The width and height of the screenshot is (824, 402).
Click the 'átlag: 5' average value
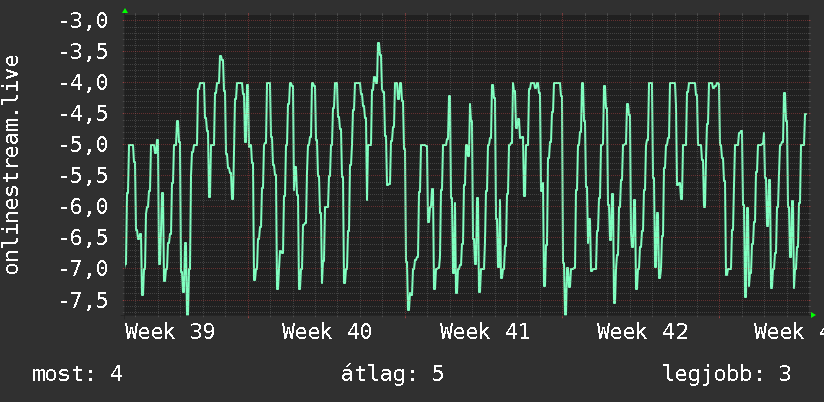tap(392, 374)
